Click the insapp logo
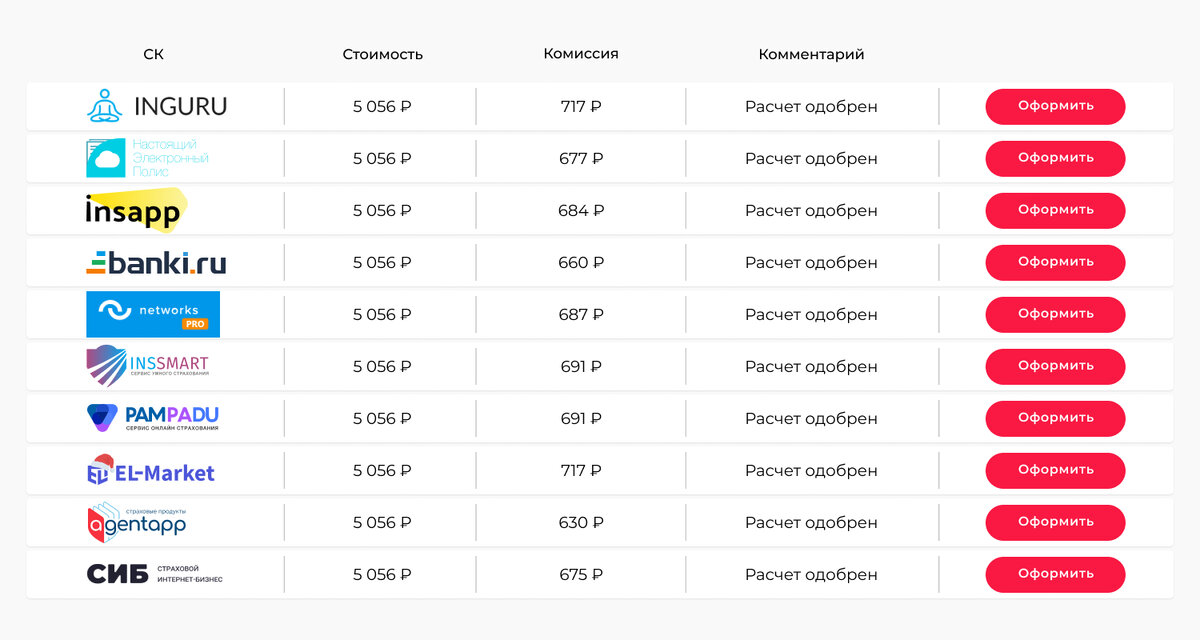The image size is (1200, 640). (x=134, y=210)
